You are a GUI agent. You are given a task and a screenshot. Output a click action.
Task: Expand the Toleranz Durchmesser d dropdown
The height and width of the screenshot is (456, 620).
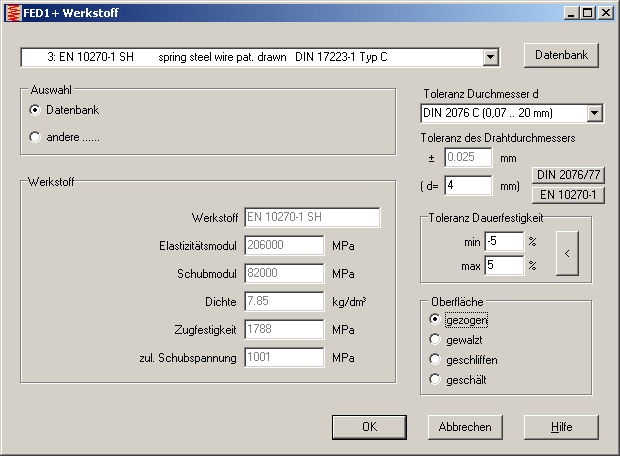[x=595, y=113]
